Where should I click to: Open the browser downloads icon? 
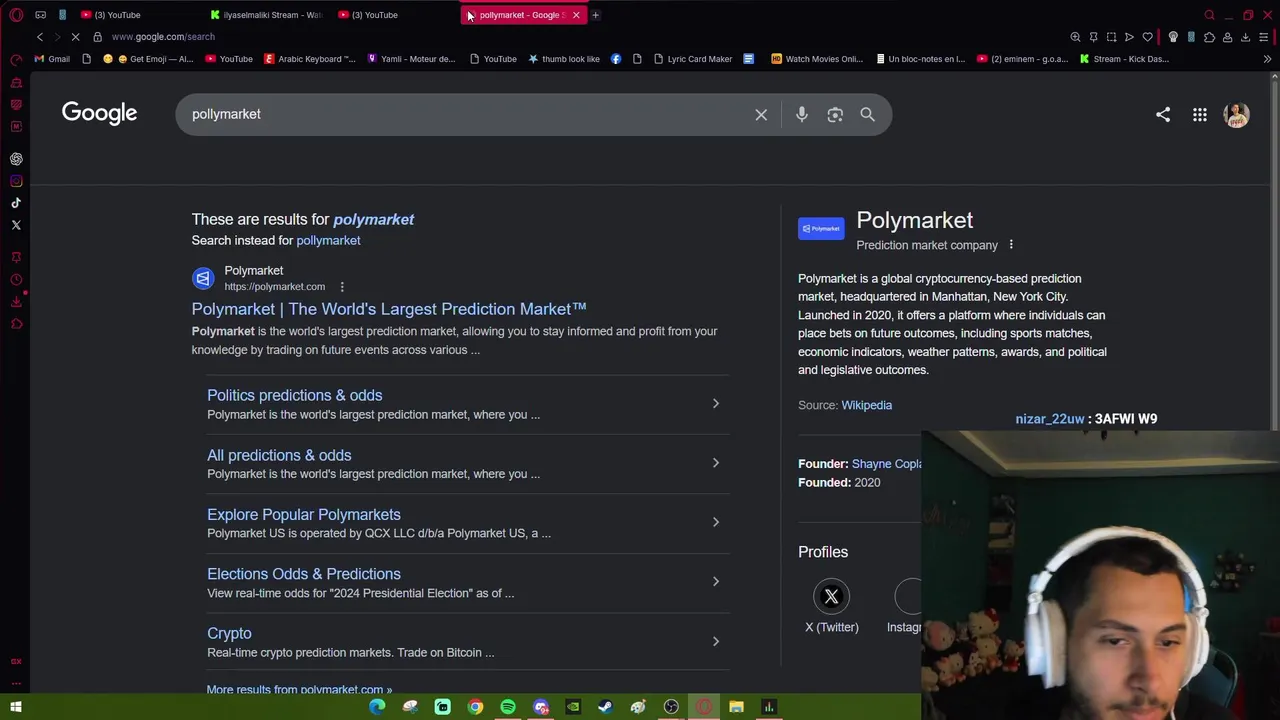[x=1245, y=37]
